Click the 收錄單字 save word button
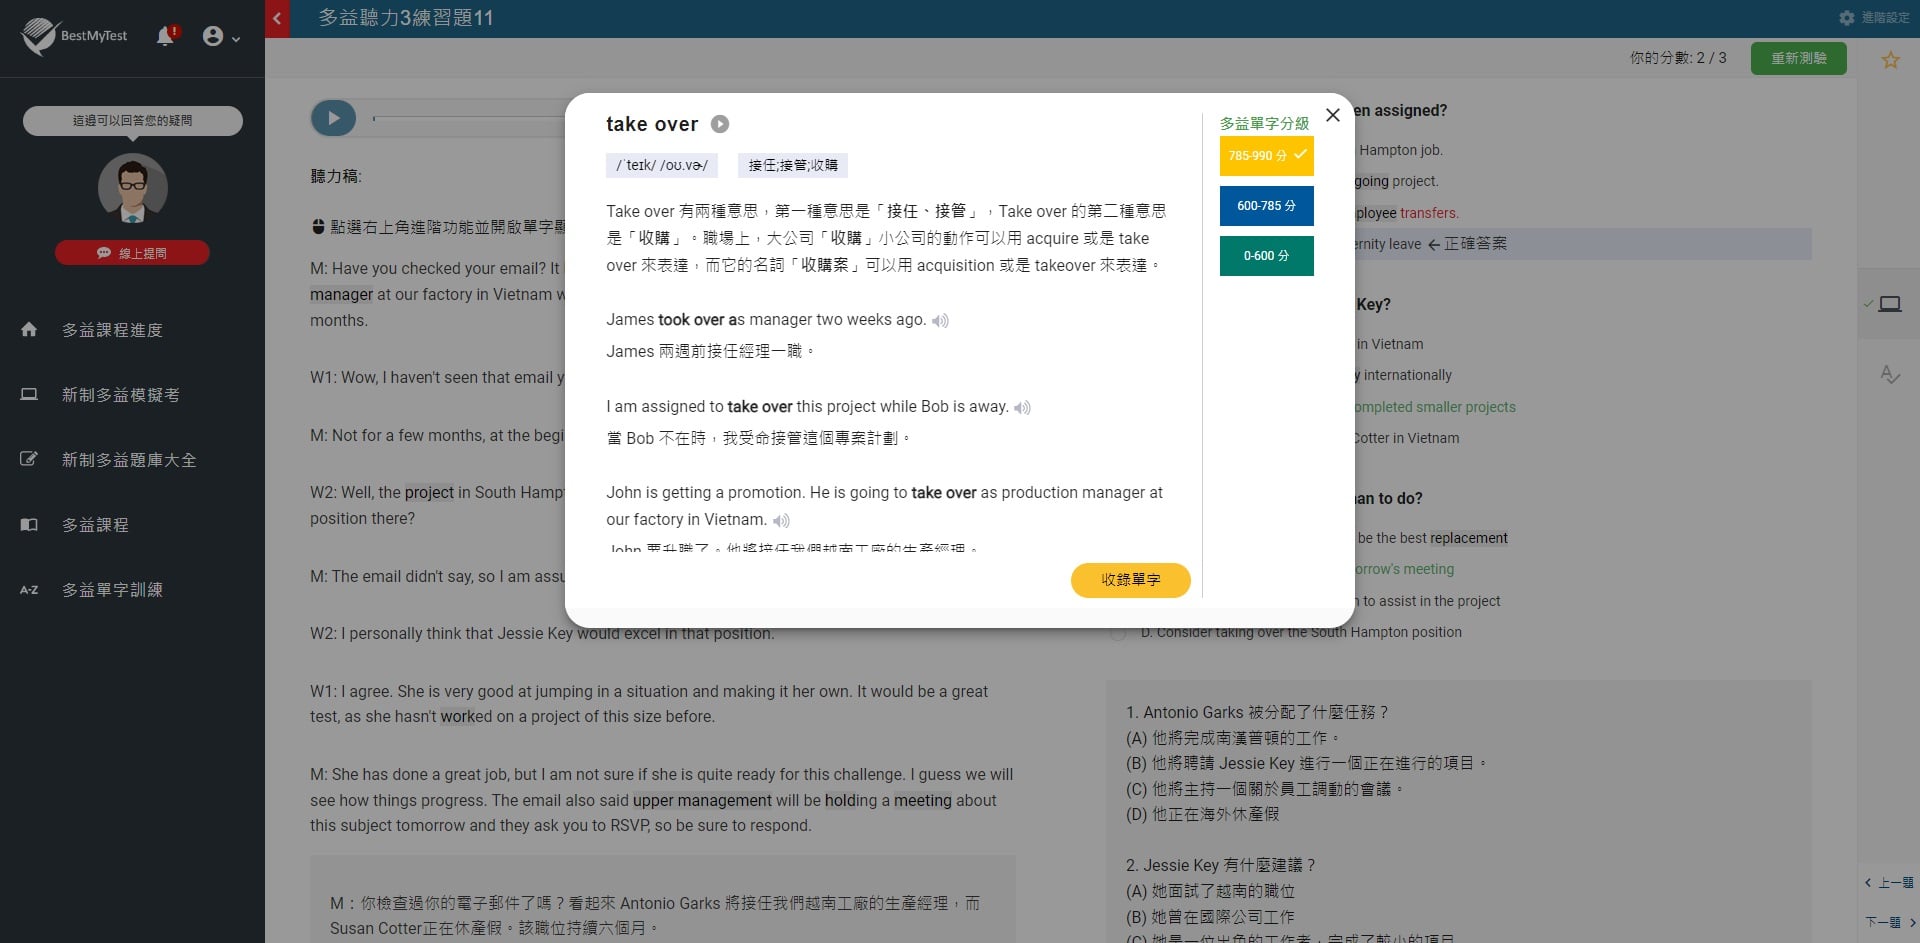1920x943 pixels. [1130, 580]
